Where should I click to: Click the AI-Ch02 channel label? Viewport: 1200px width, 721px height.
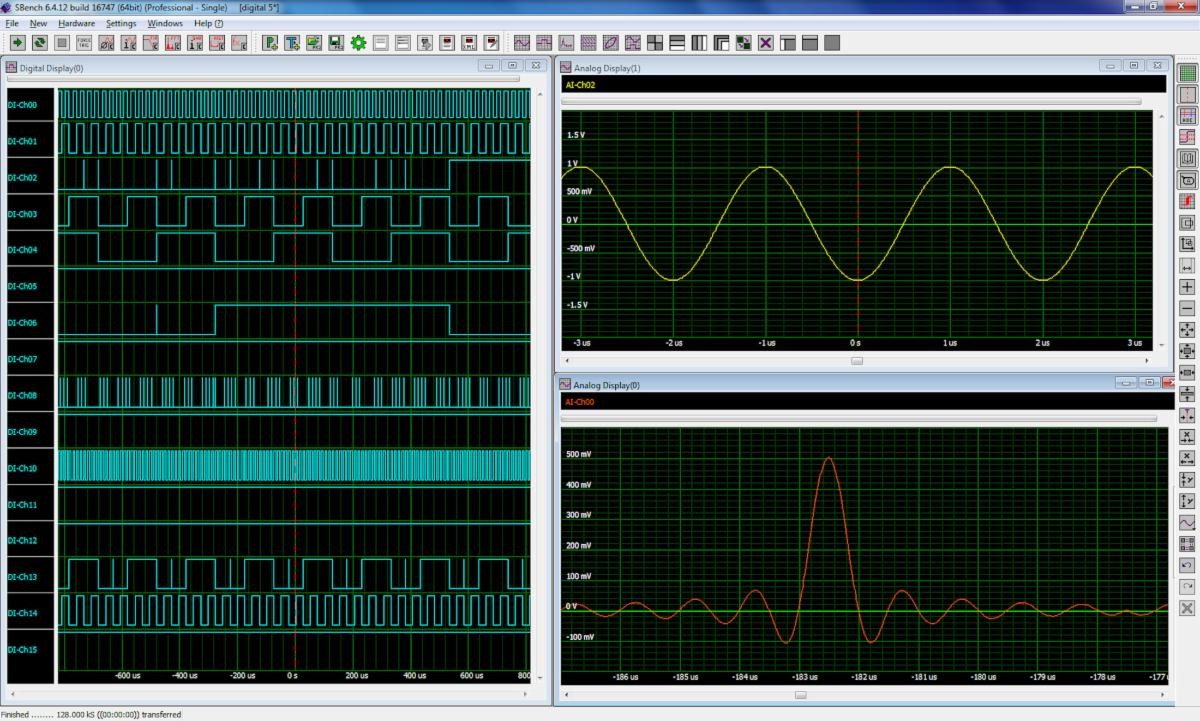[x=581, y=85]
